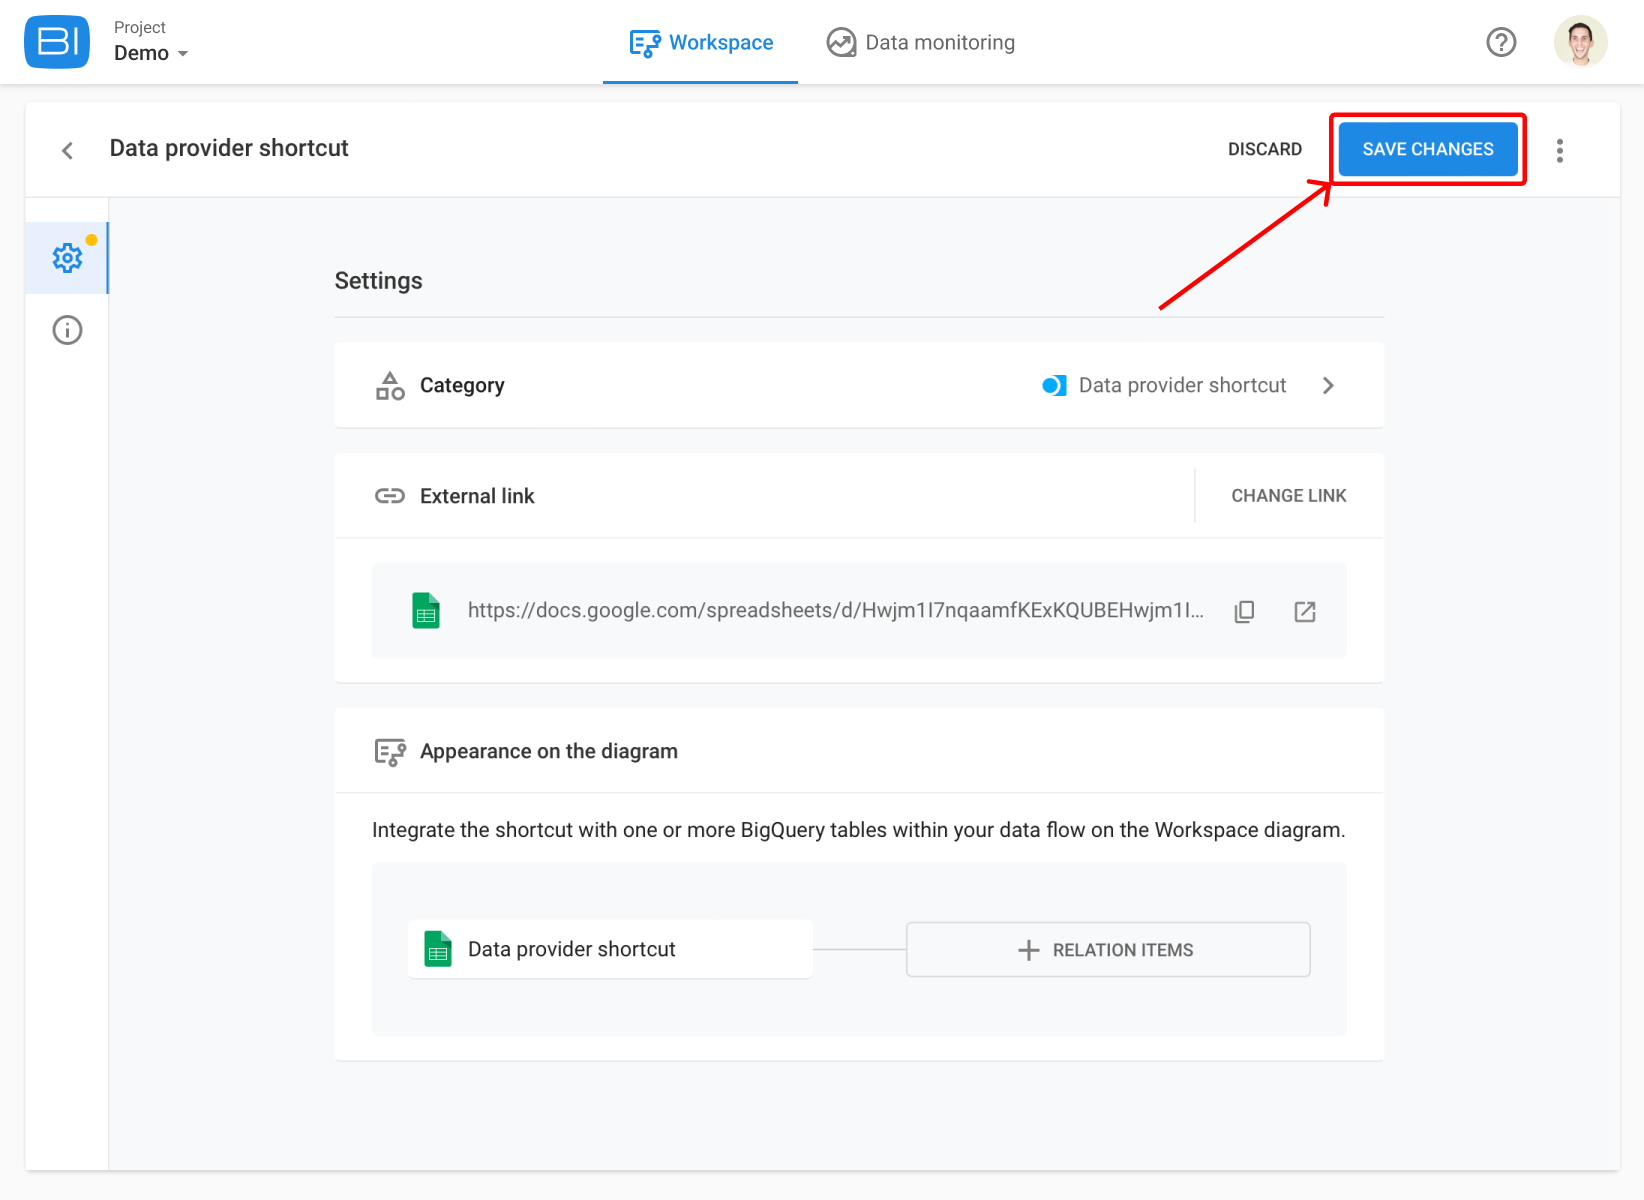Click the Category shapes icon
This screenshot has width=1644, height=1200.
click(390, 386)
